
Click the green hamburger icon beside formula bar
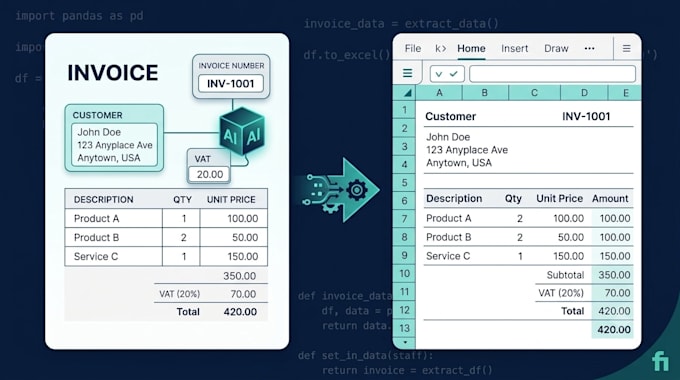tap(407, 73)
